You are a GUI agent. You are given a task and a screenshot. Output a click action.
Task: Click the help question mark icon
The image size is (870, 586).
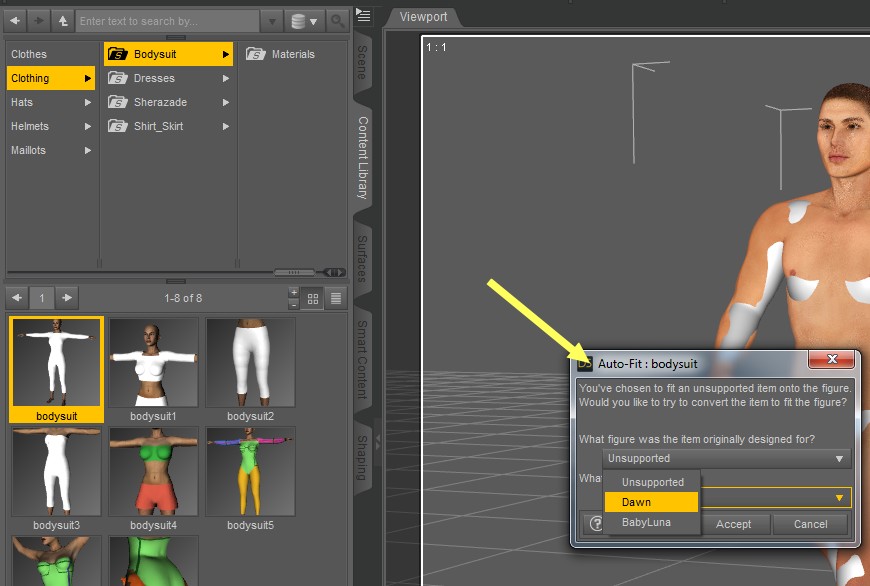coord(595,523)
